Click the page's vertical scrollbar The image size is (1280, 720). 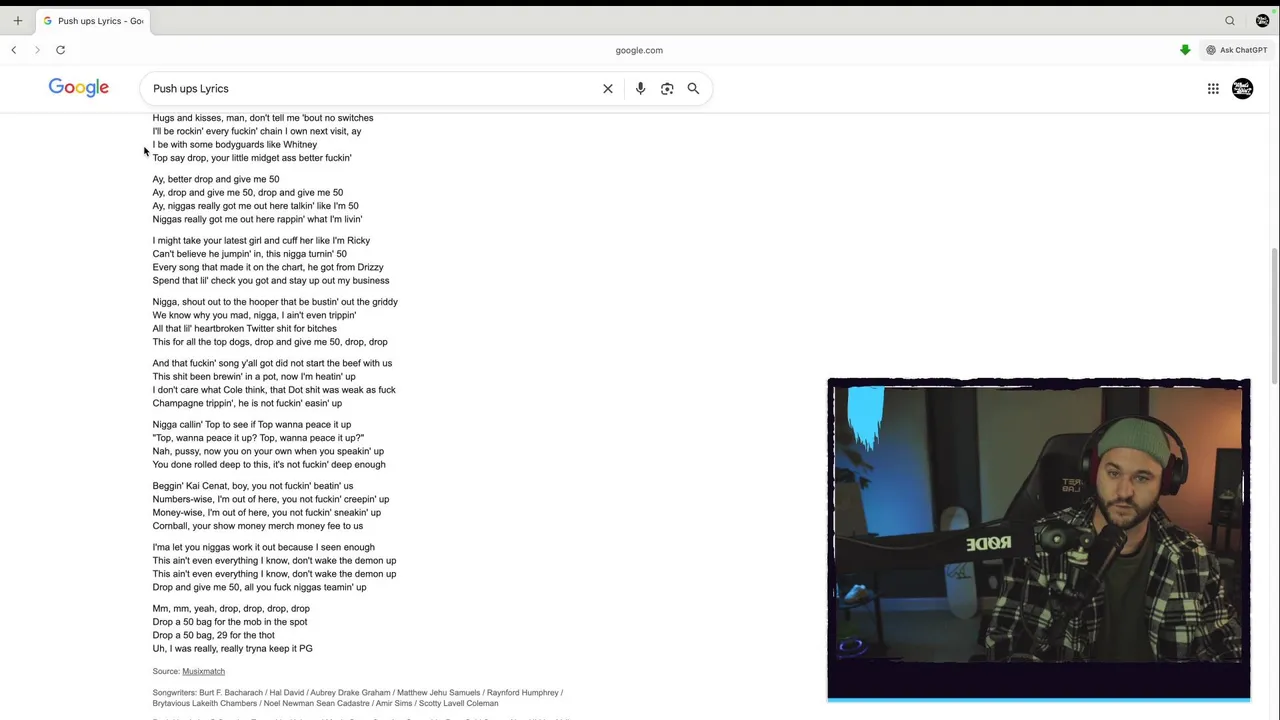(1274, 315)
